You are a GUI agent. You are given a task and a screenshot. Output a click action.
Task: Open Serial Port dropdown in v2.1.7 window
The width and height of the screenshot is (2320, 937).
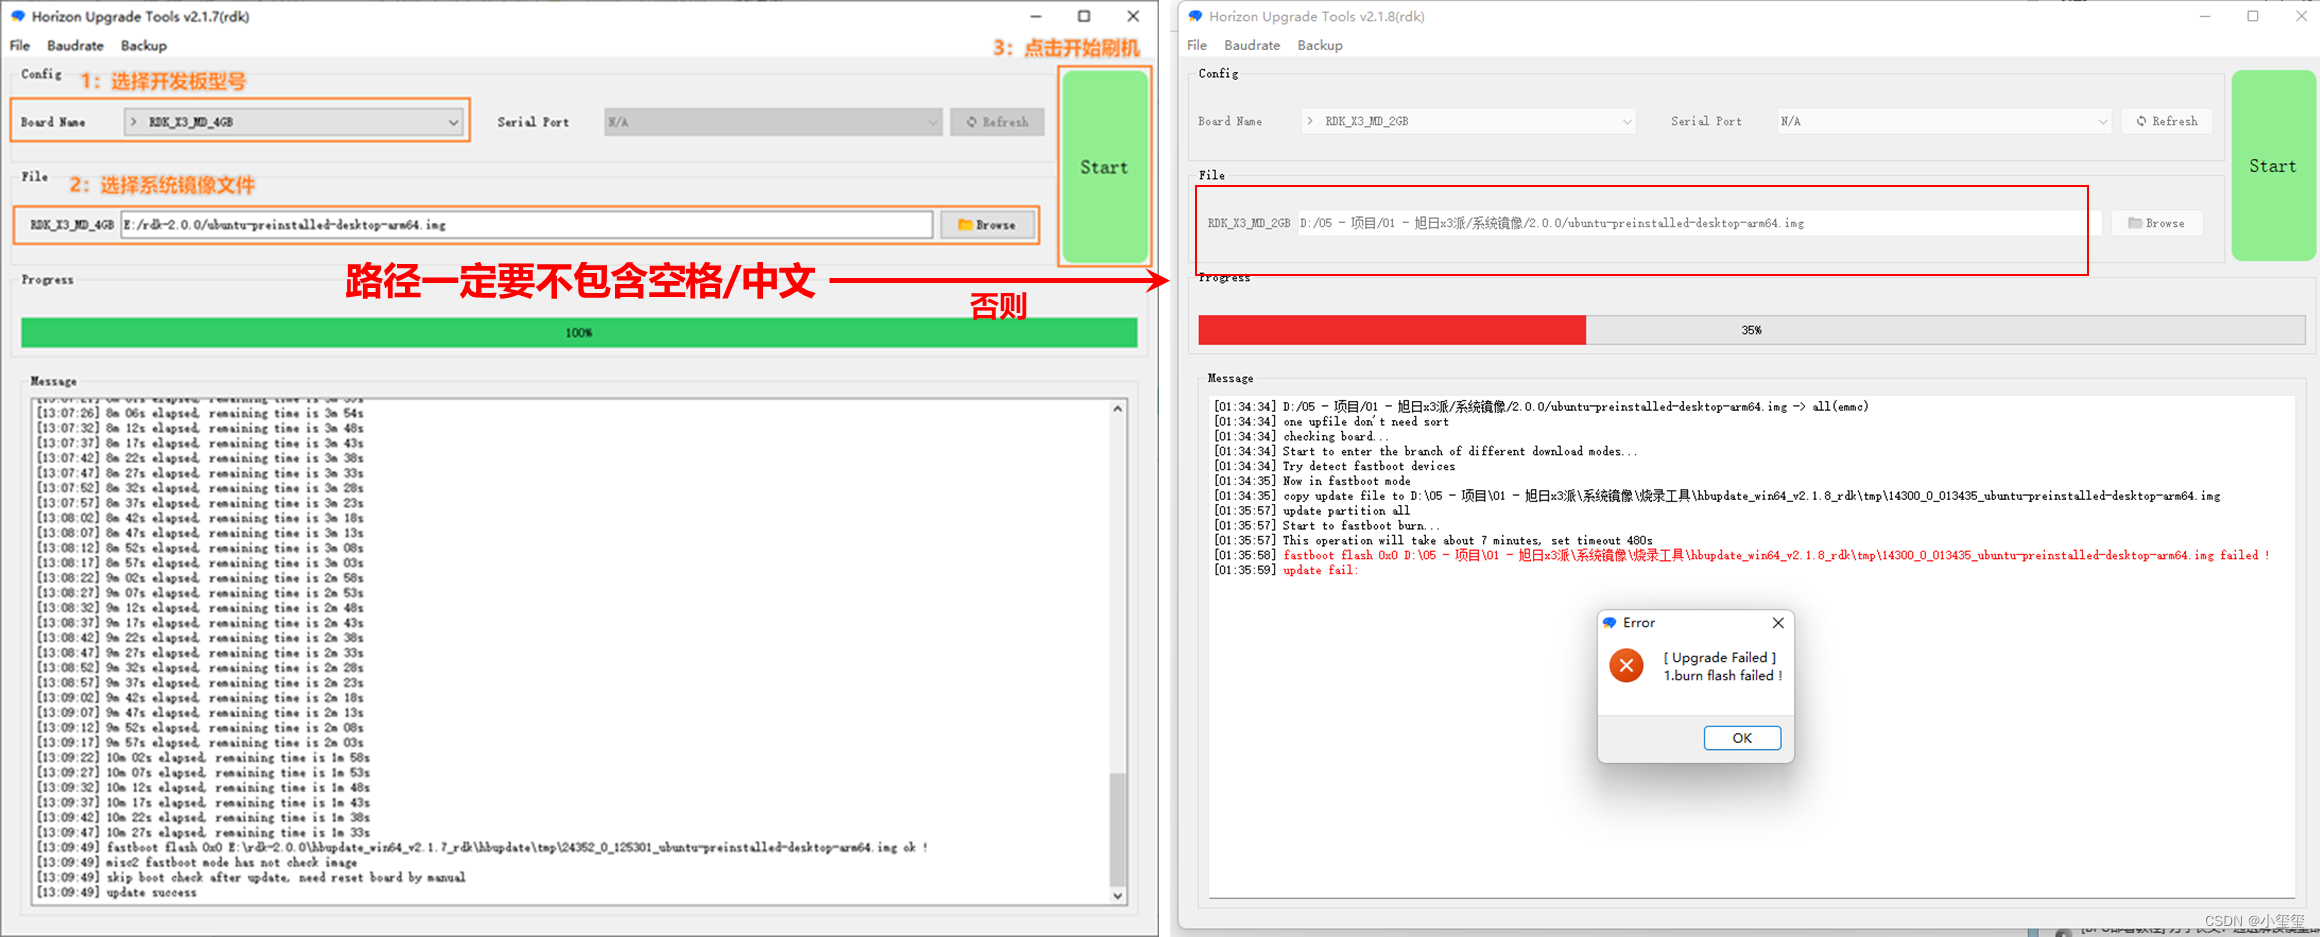click(x=772, y=122)
